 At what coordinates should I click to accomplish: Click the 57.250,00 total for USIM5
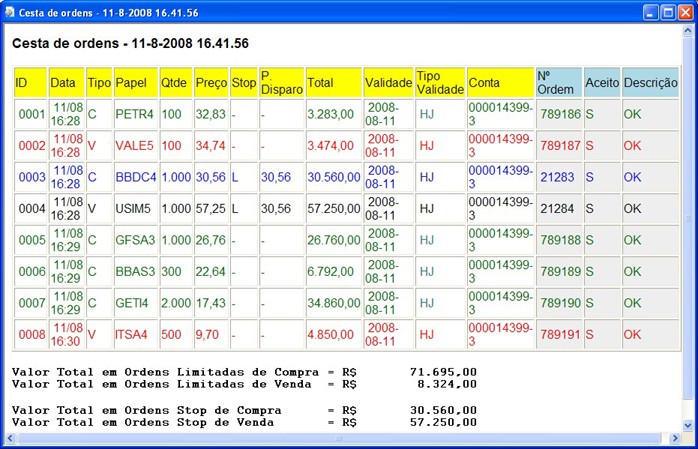coord(332,209)
